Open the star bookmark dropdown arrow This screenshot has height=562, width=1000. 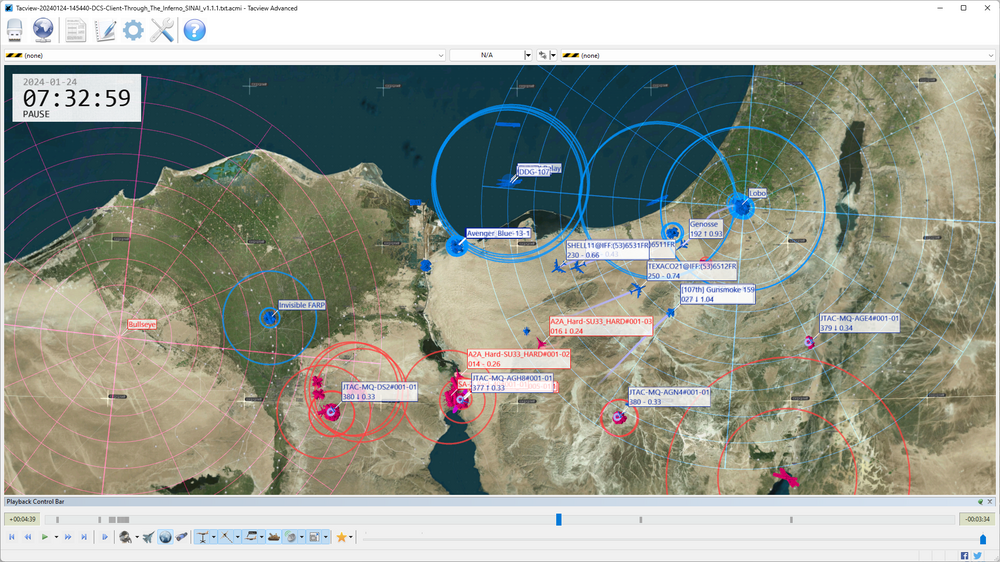(x=351, y=538)
